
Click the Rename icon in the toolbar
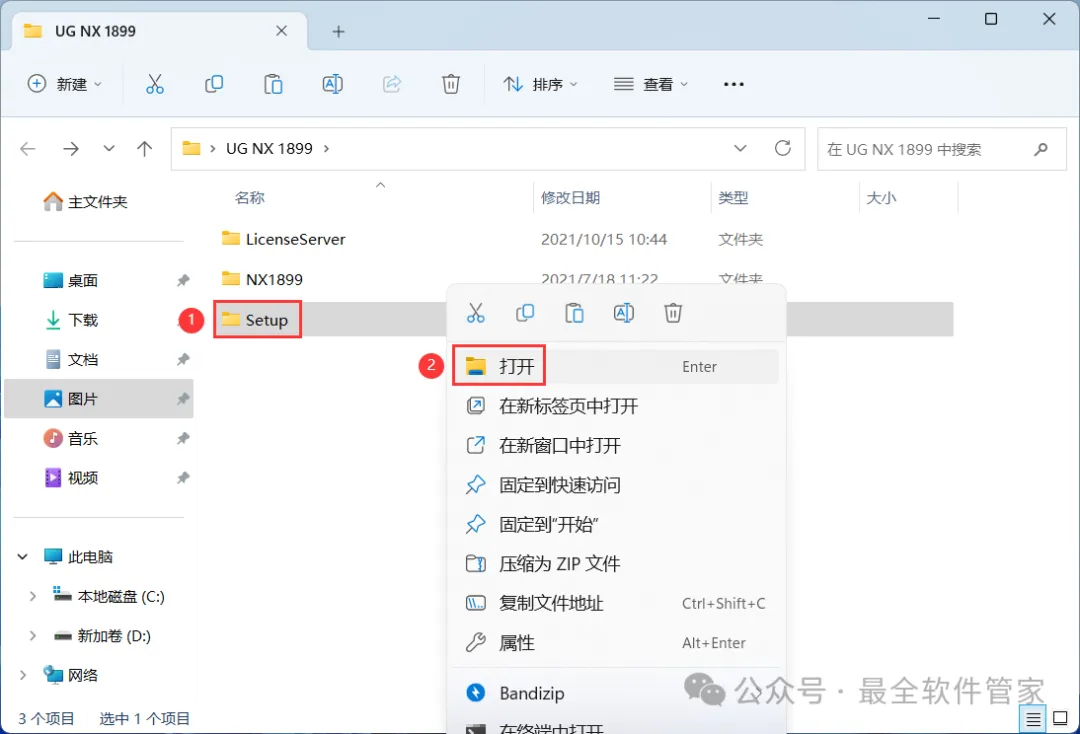pos(333,84)
